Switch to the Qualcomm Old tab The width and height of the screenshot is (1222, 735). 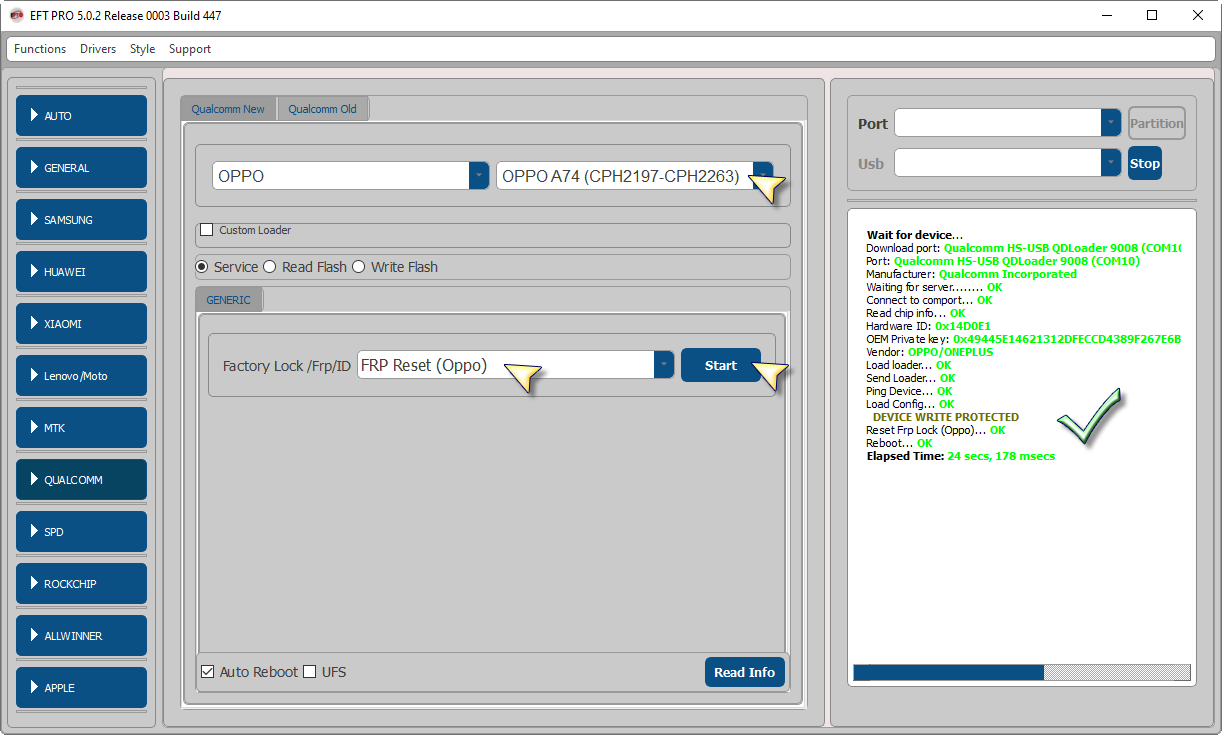click(322, 109)
